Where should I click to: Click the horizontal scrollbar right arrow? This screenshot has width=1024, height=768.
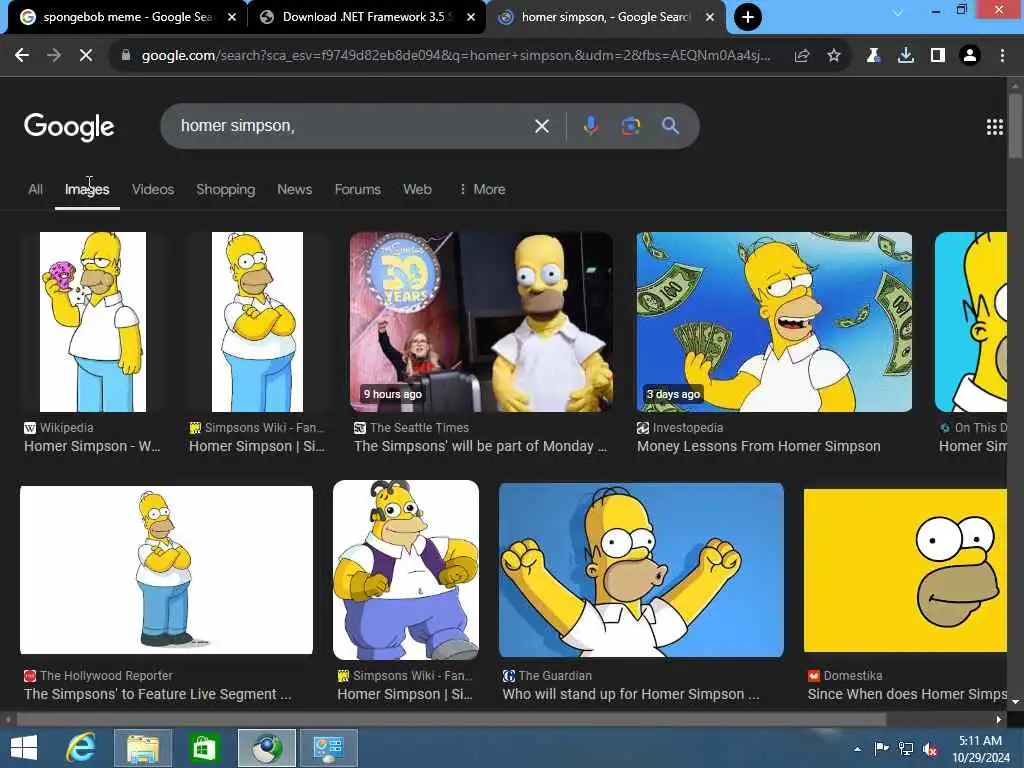[x=999, y=719]
